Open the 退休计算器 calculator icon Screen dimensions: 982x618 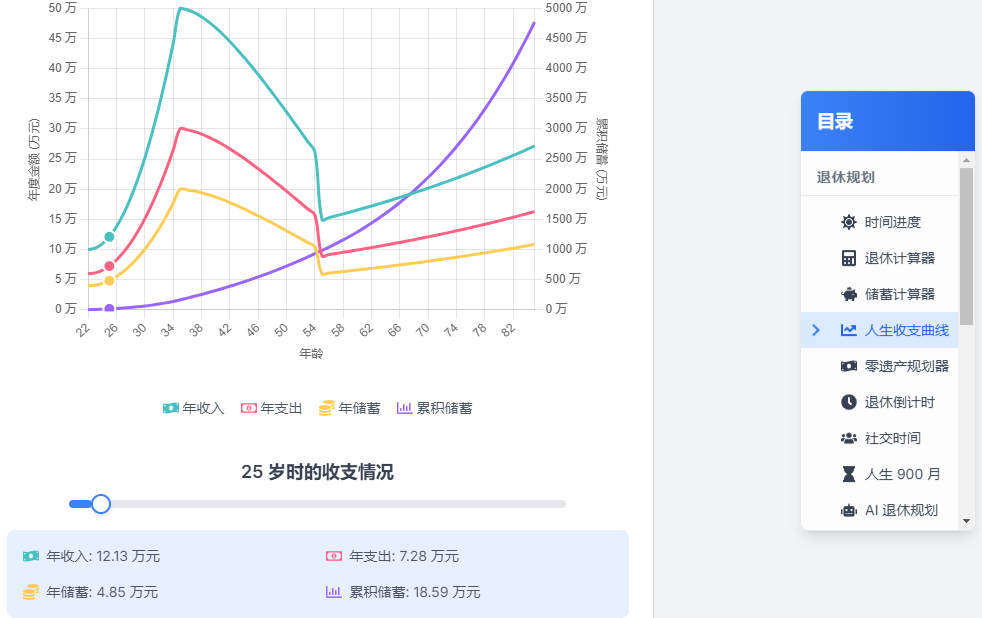pyautogui.click(x=848, y=258)
